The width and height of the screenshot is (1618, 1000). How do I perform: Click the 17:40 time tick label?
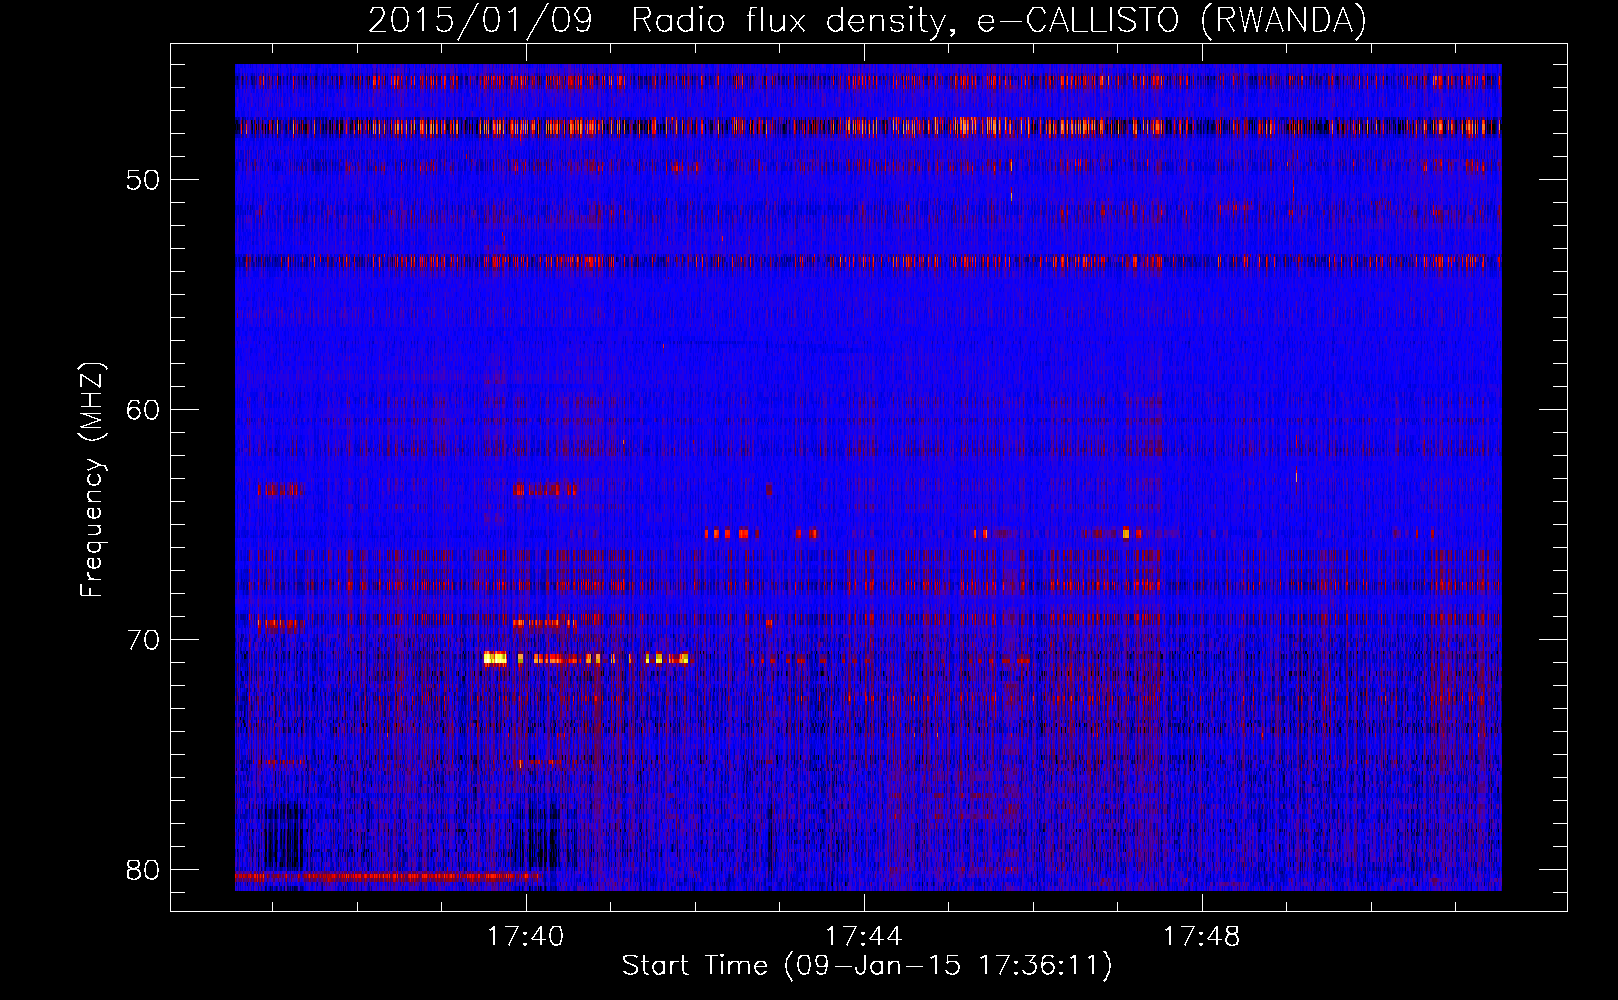coord(525,936)
